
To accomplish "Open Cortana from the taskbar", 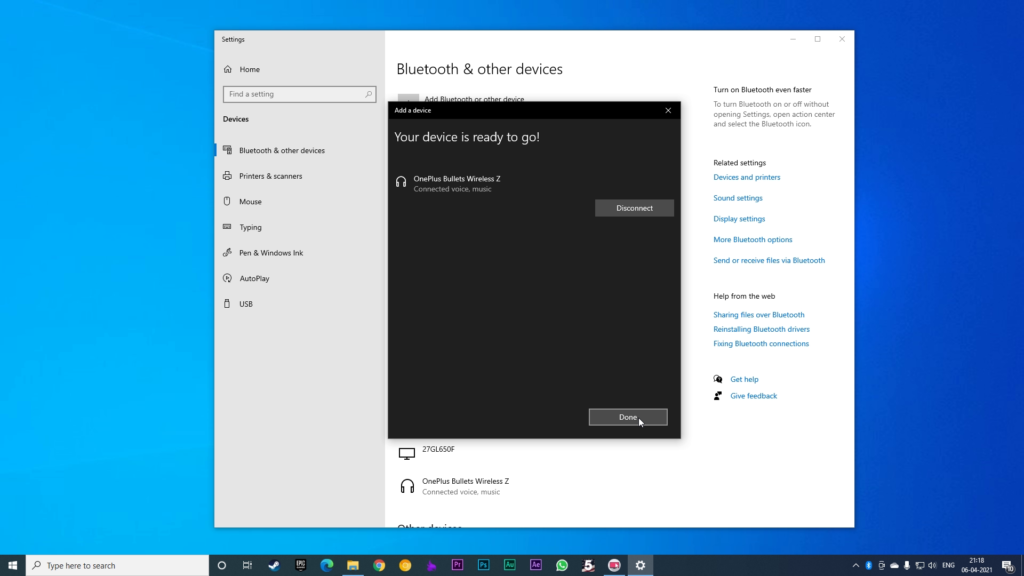I will 221,565.
